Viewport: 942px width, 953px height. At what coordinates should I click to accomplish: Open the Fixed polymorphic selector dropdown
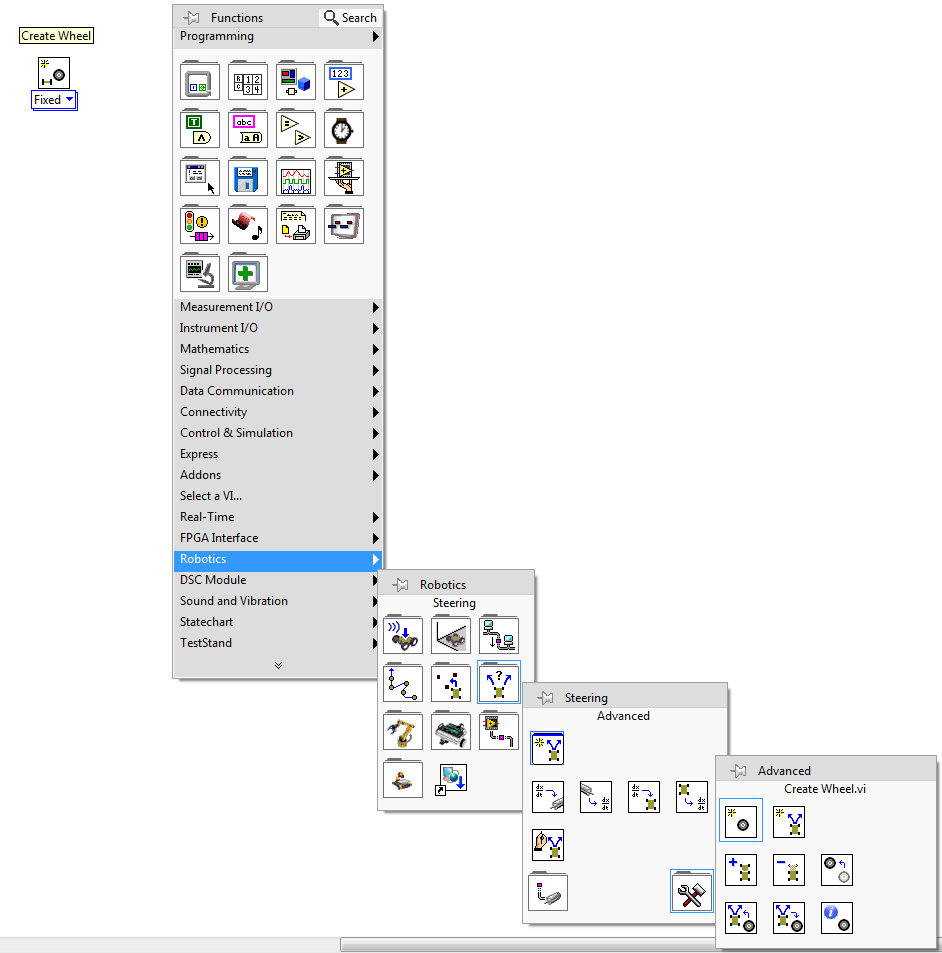click(x=54, y=100)
